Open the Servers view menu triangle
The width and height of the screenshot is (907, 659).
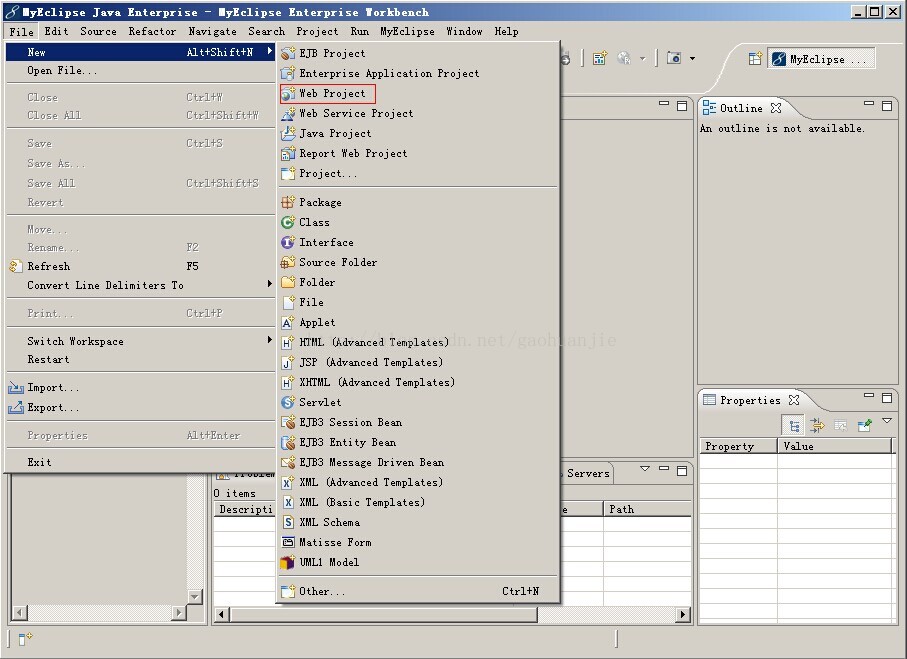click(645, 469)
